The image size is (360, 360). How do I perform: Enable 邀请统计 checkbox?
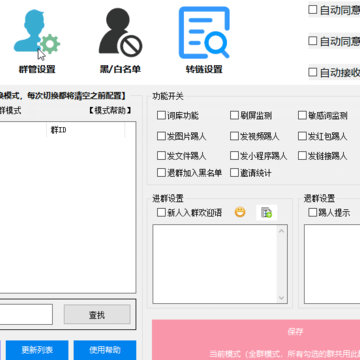[235, 173]
